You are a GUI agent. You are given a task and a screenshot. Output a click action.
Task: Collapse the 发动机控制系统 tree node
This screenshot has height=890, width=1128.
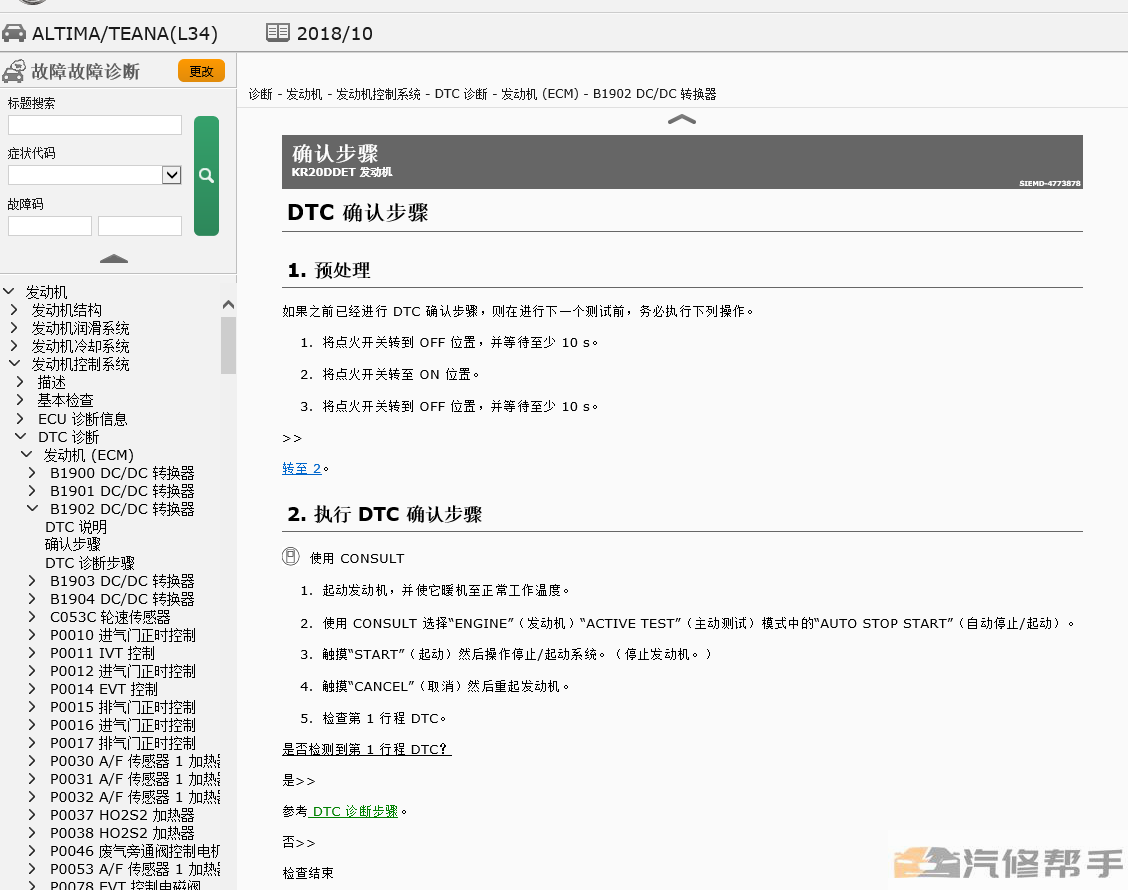[14, 364]
